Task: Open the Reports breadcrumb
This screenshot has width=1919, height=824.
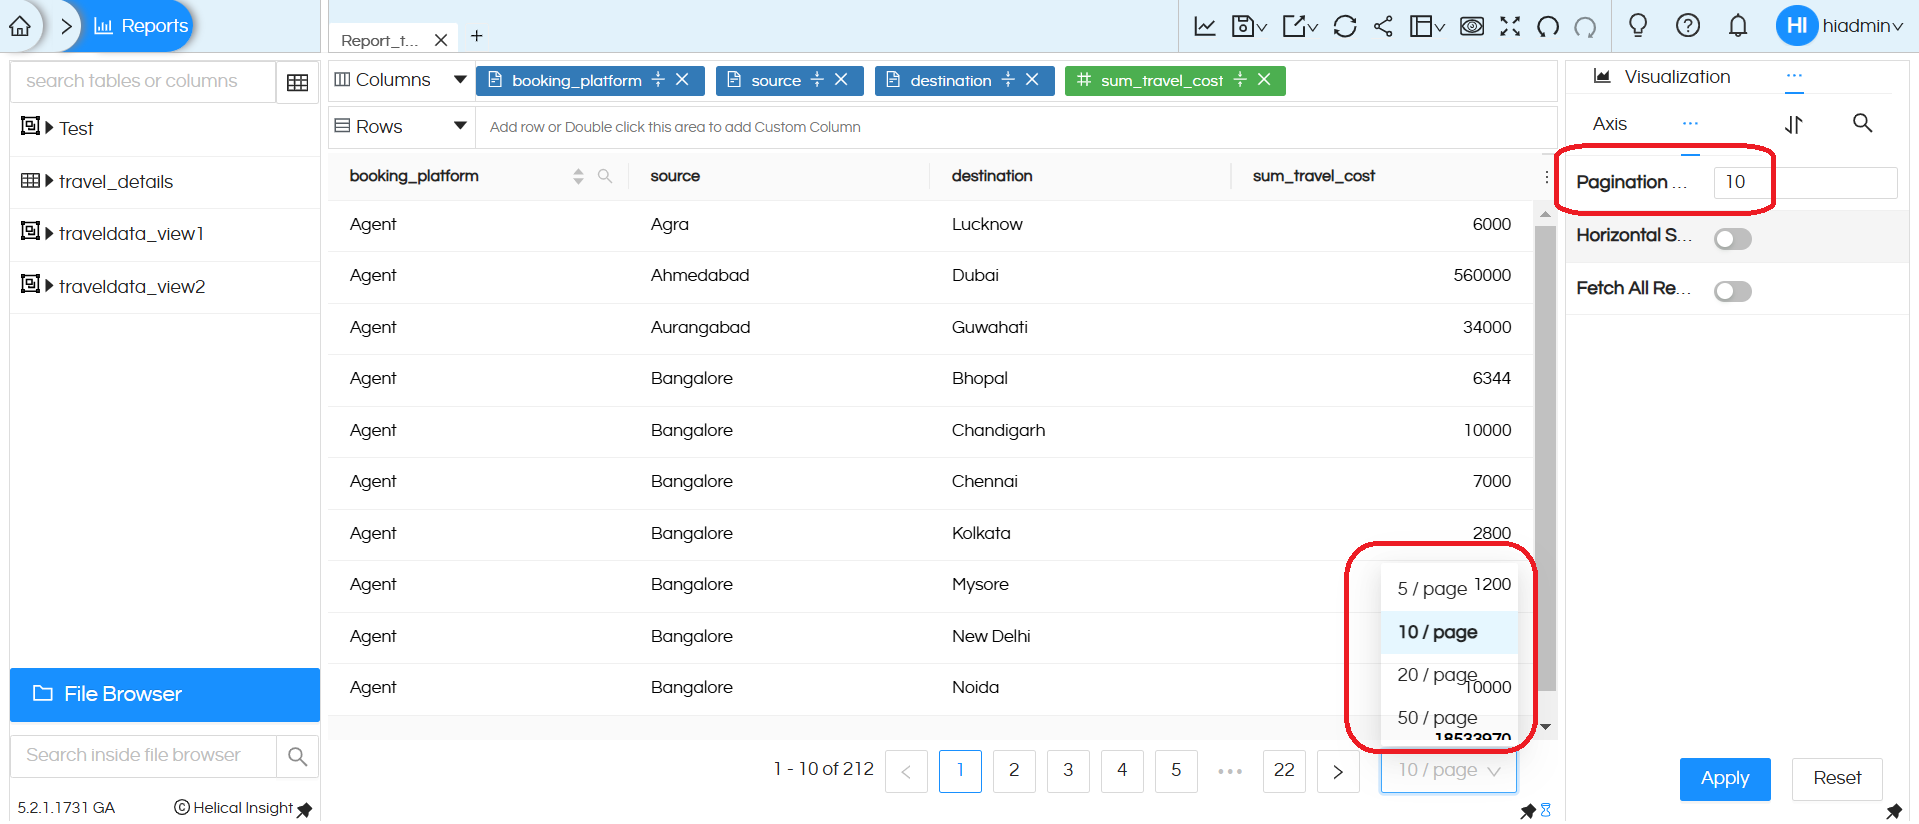Action: 141,26
